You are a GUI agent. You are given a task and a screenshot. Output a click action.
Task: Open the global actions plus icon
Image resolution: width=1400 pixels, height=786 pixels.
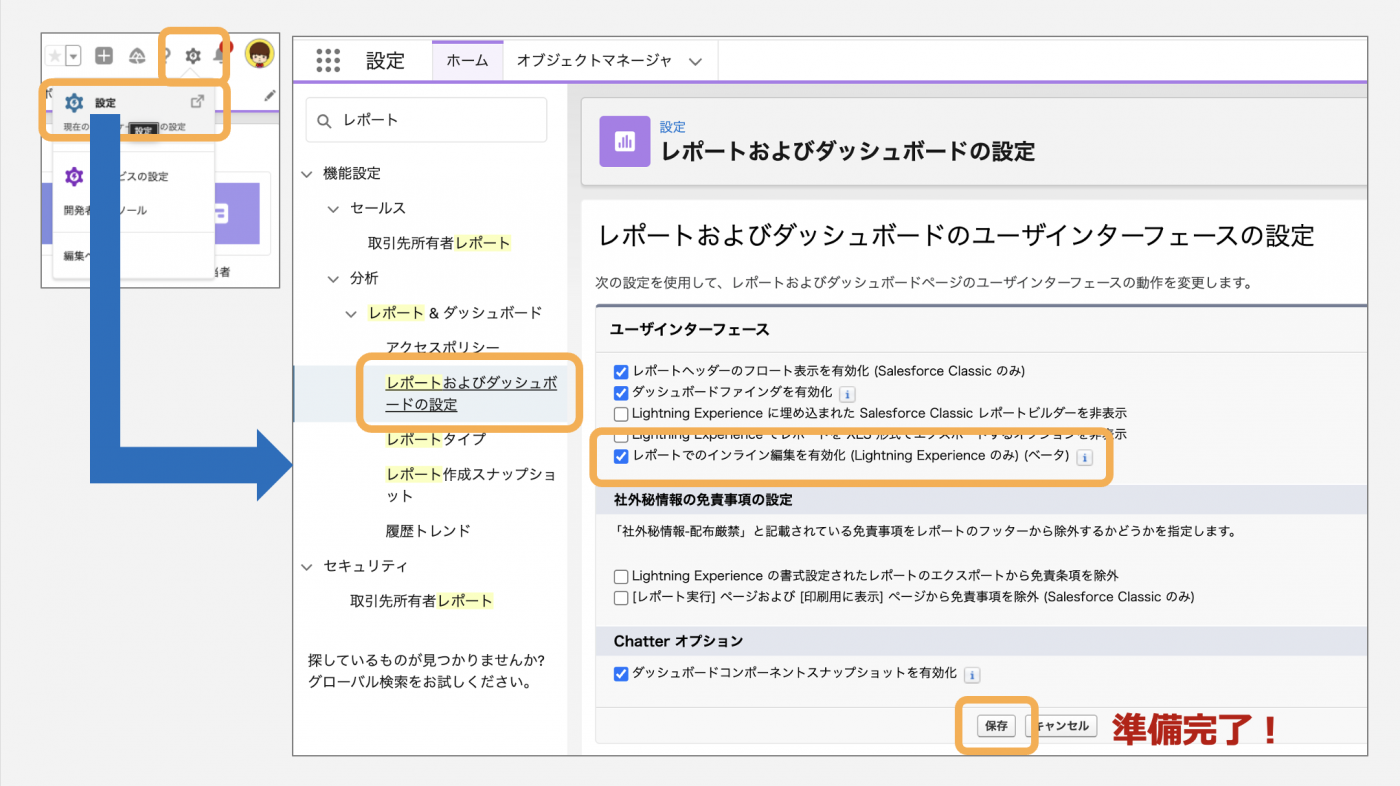(x=104, y=56)
